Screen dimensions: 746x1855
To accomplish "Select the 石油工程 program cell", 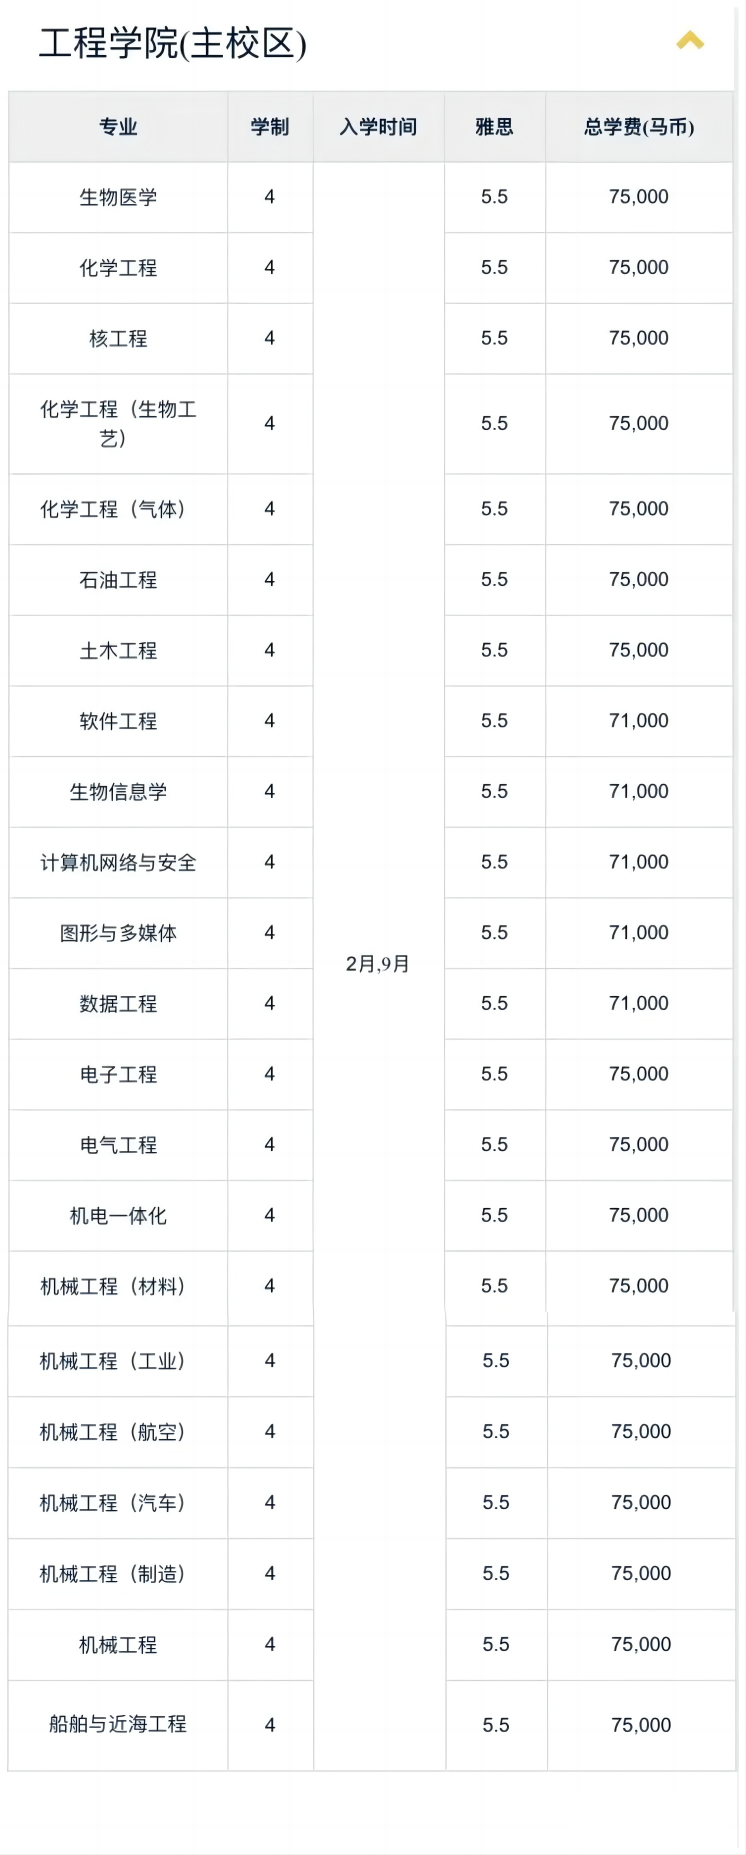I will click(118, 580).
